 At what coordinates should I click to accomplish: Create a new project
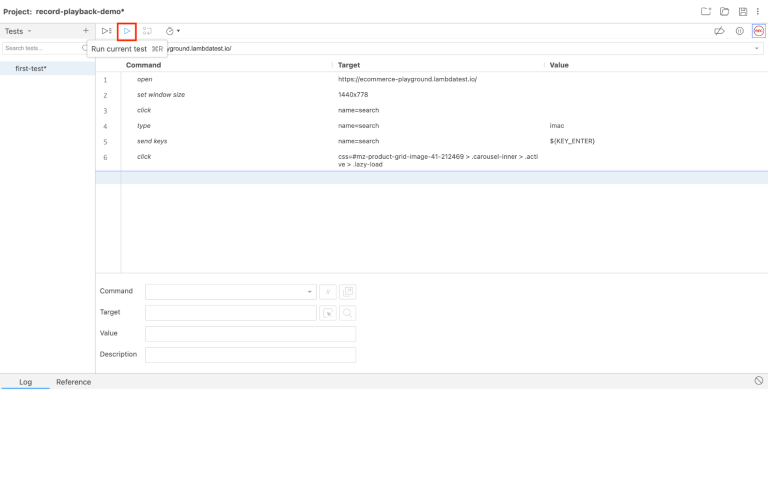[706, 11]
